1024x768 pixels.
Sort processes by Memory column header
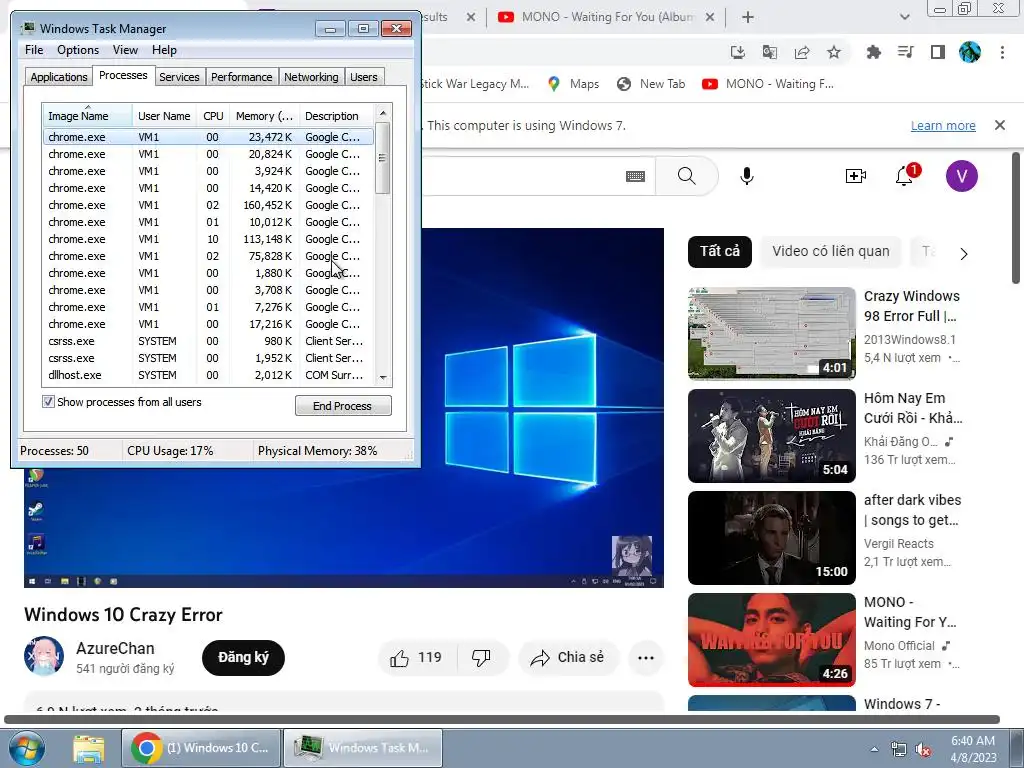[x=264, y=116]
